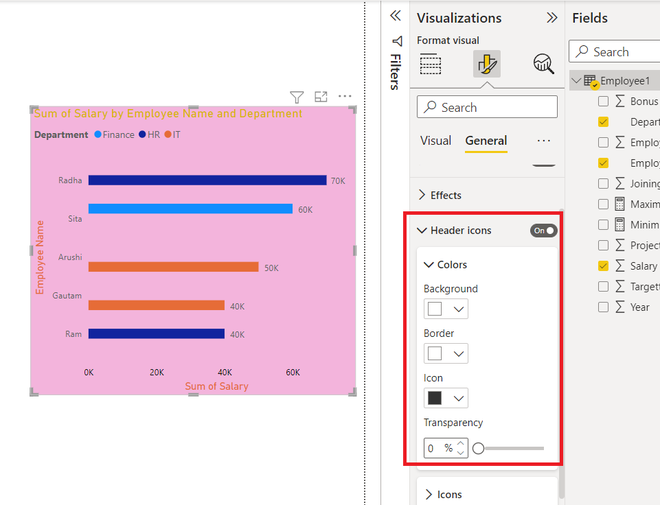Viewport: 660px width, 505px height.
Task: Select Radha's 70K bar
Action: coord(208,180)
